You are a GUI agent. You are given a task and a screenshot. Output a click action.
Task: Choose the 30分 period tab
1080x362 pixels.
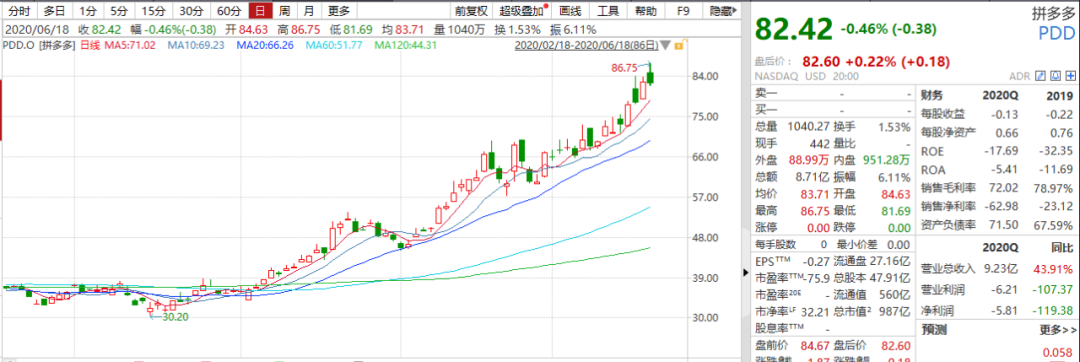click(x=191, y=11)
